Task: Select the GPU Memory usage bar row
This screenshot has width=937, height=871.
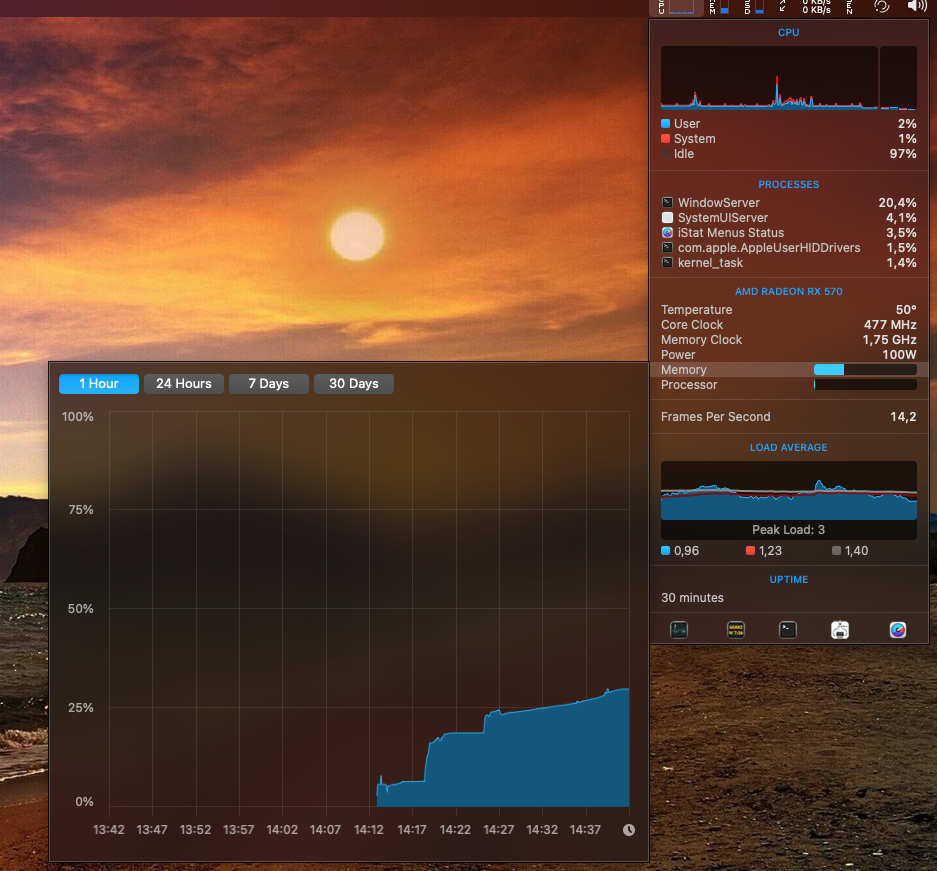Action: 788,370
